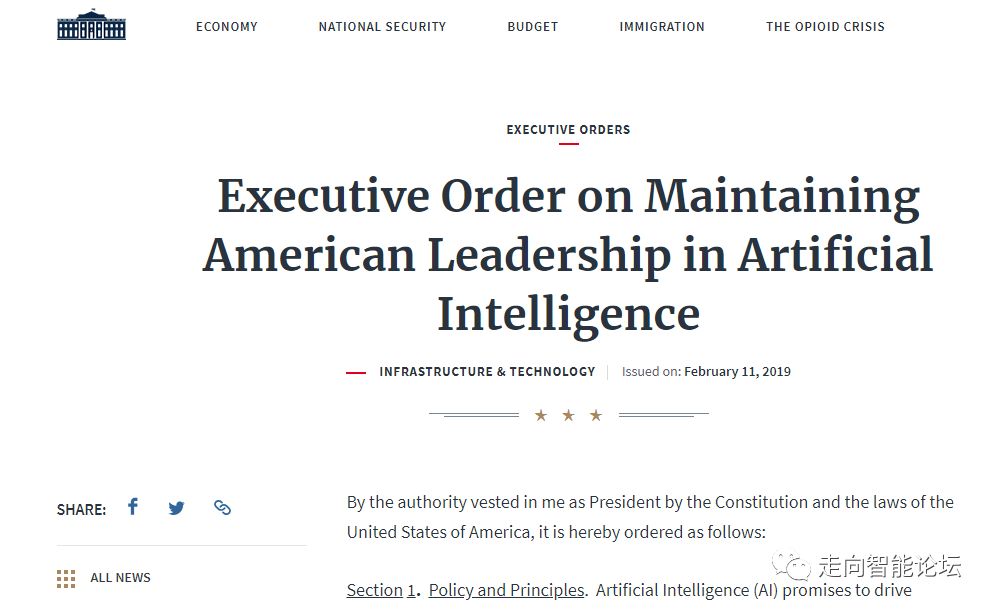
Task: Click the ALL NEWS grid icon
Action: tap(66, 578)
